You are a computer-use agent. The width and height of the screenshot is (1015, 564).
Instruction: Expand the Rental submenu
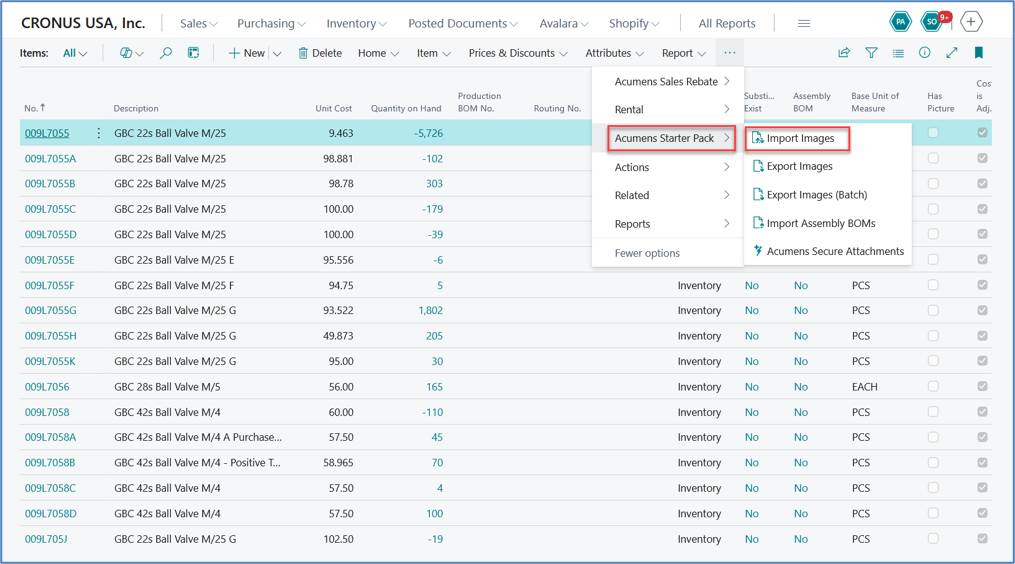pos(671,109)
